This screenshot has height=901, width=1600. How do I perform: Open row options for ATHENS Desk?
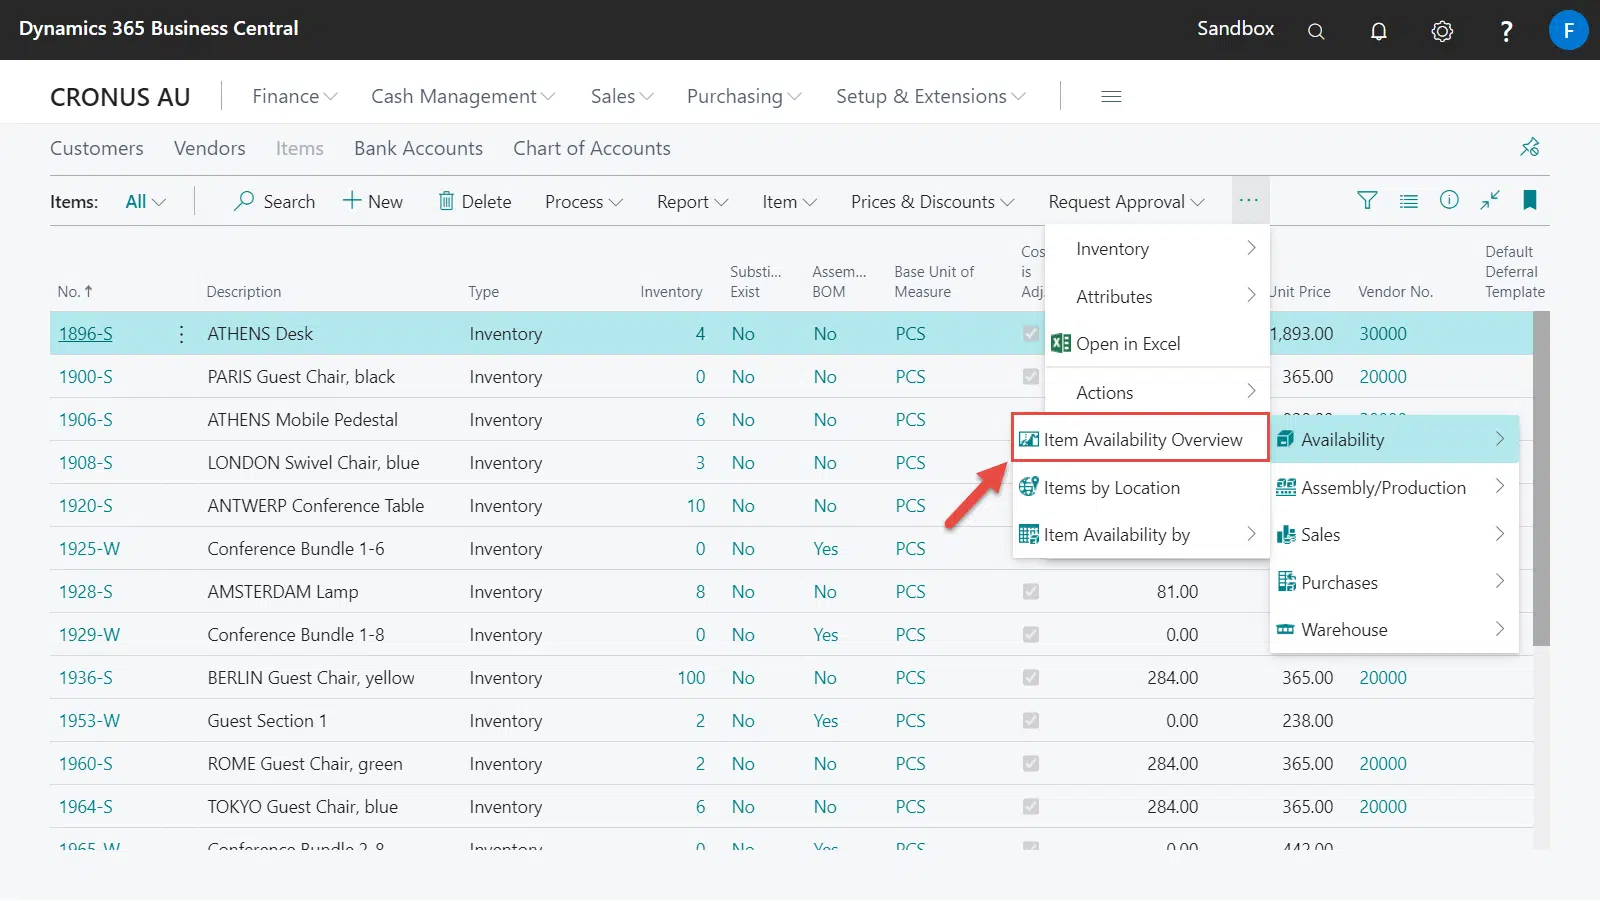coord(181,334)
